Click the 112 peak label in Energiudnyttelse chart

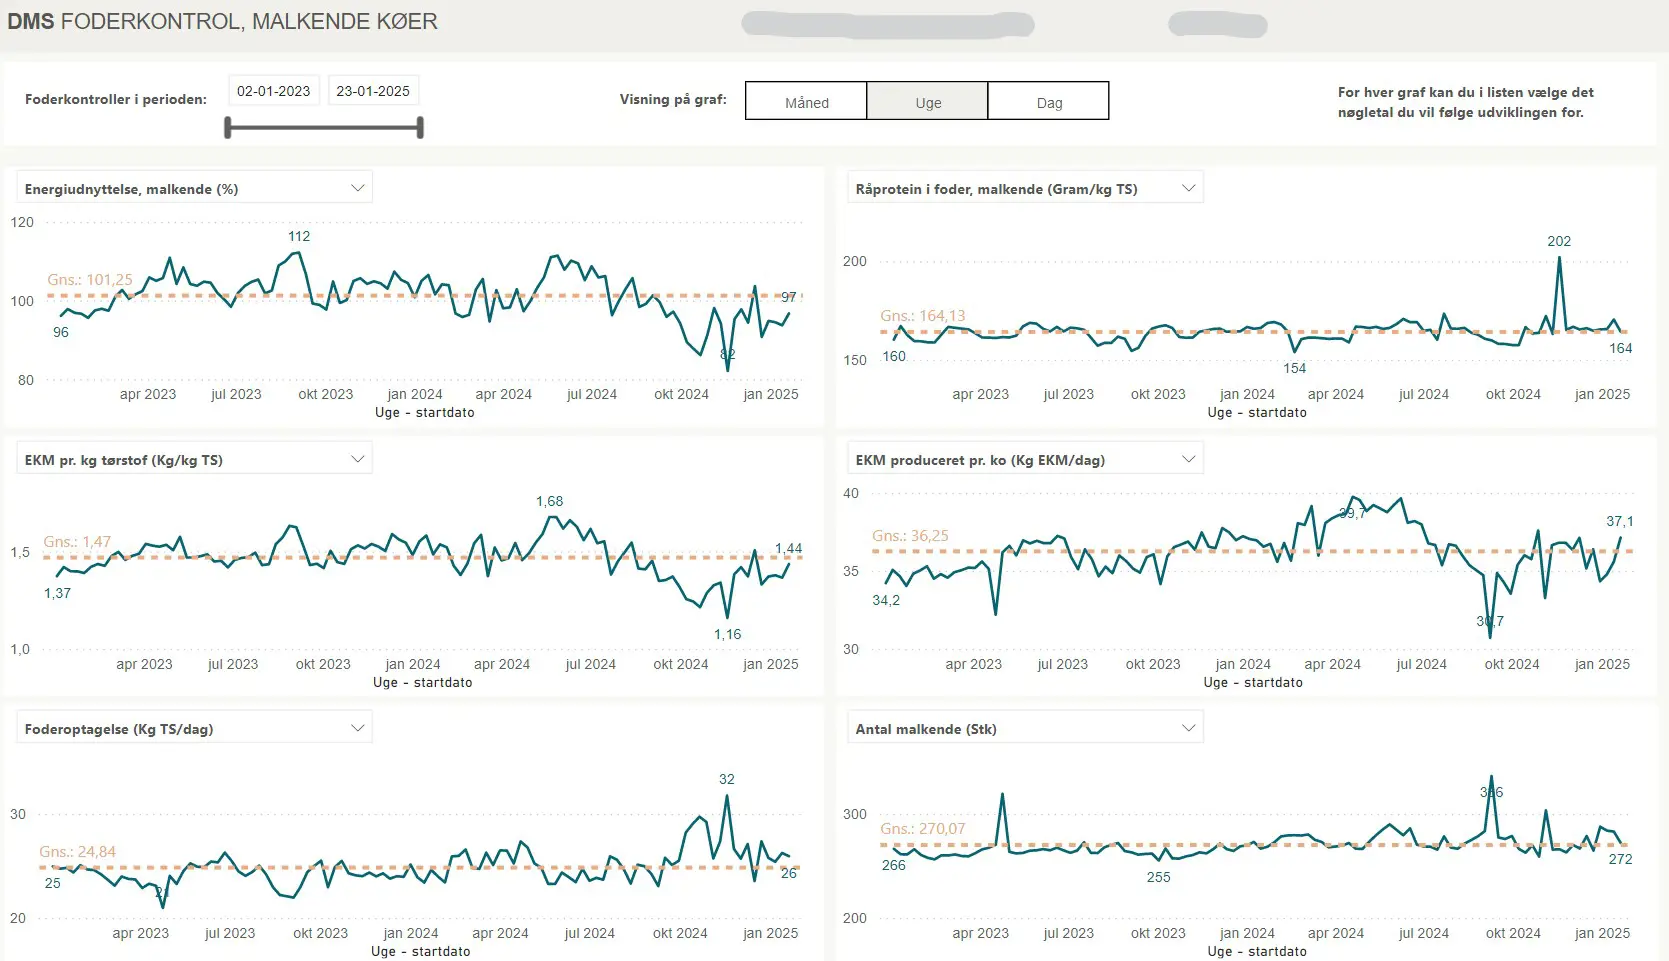click(299, 237)
